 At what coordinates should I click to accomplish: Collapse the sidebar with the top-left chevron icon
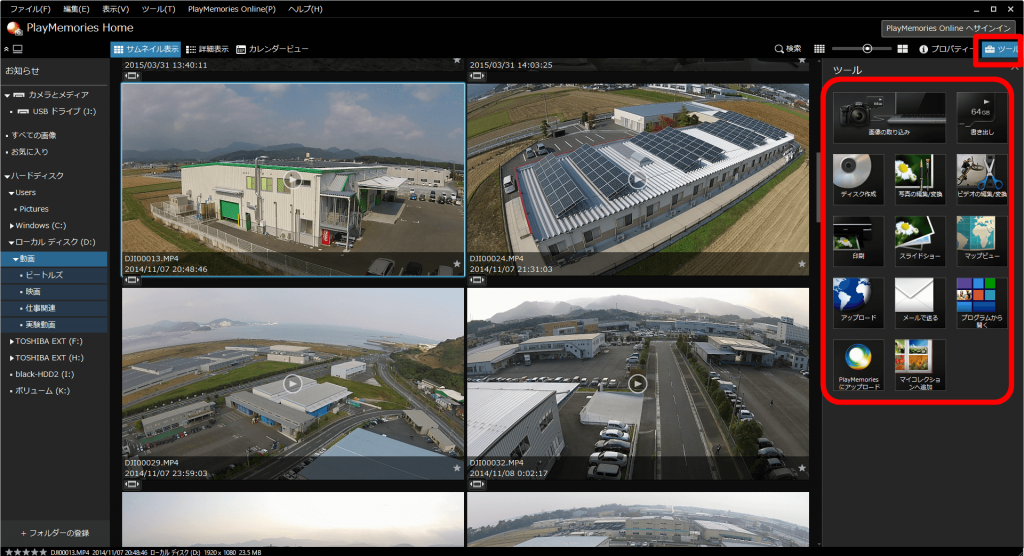tap(7, 49)
